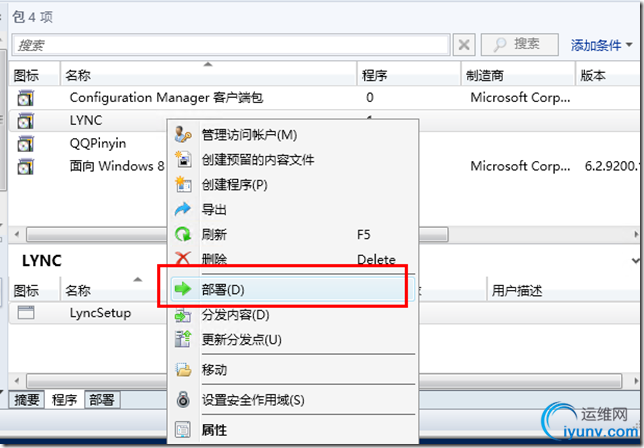Choose 设置安全作用域(S) menu entry
The width and height of the screenshot is (644, 448).
[x=293, y=400]
